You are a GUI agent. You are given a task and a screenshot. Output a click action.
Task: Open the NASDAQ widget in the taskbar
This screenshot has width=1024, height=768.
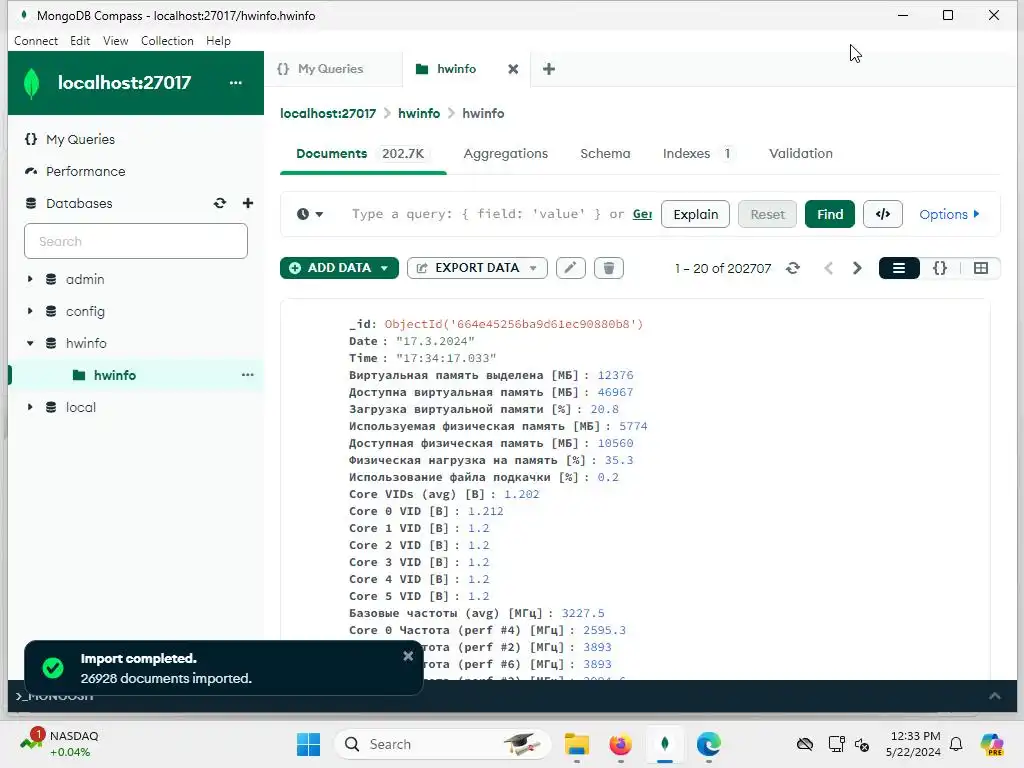60,743
